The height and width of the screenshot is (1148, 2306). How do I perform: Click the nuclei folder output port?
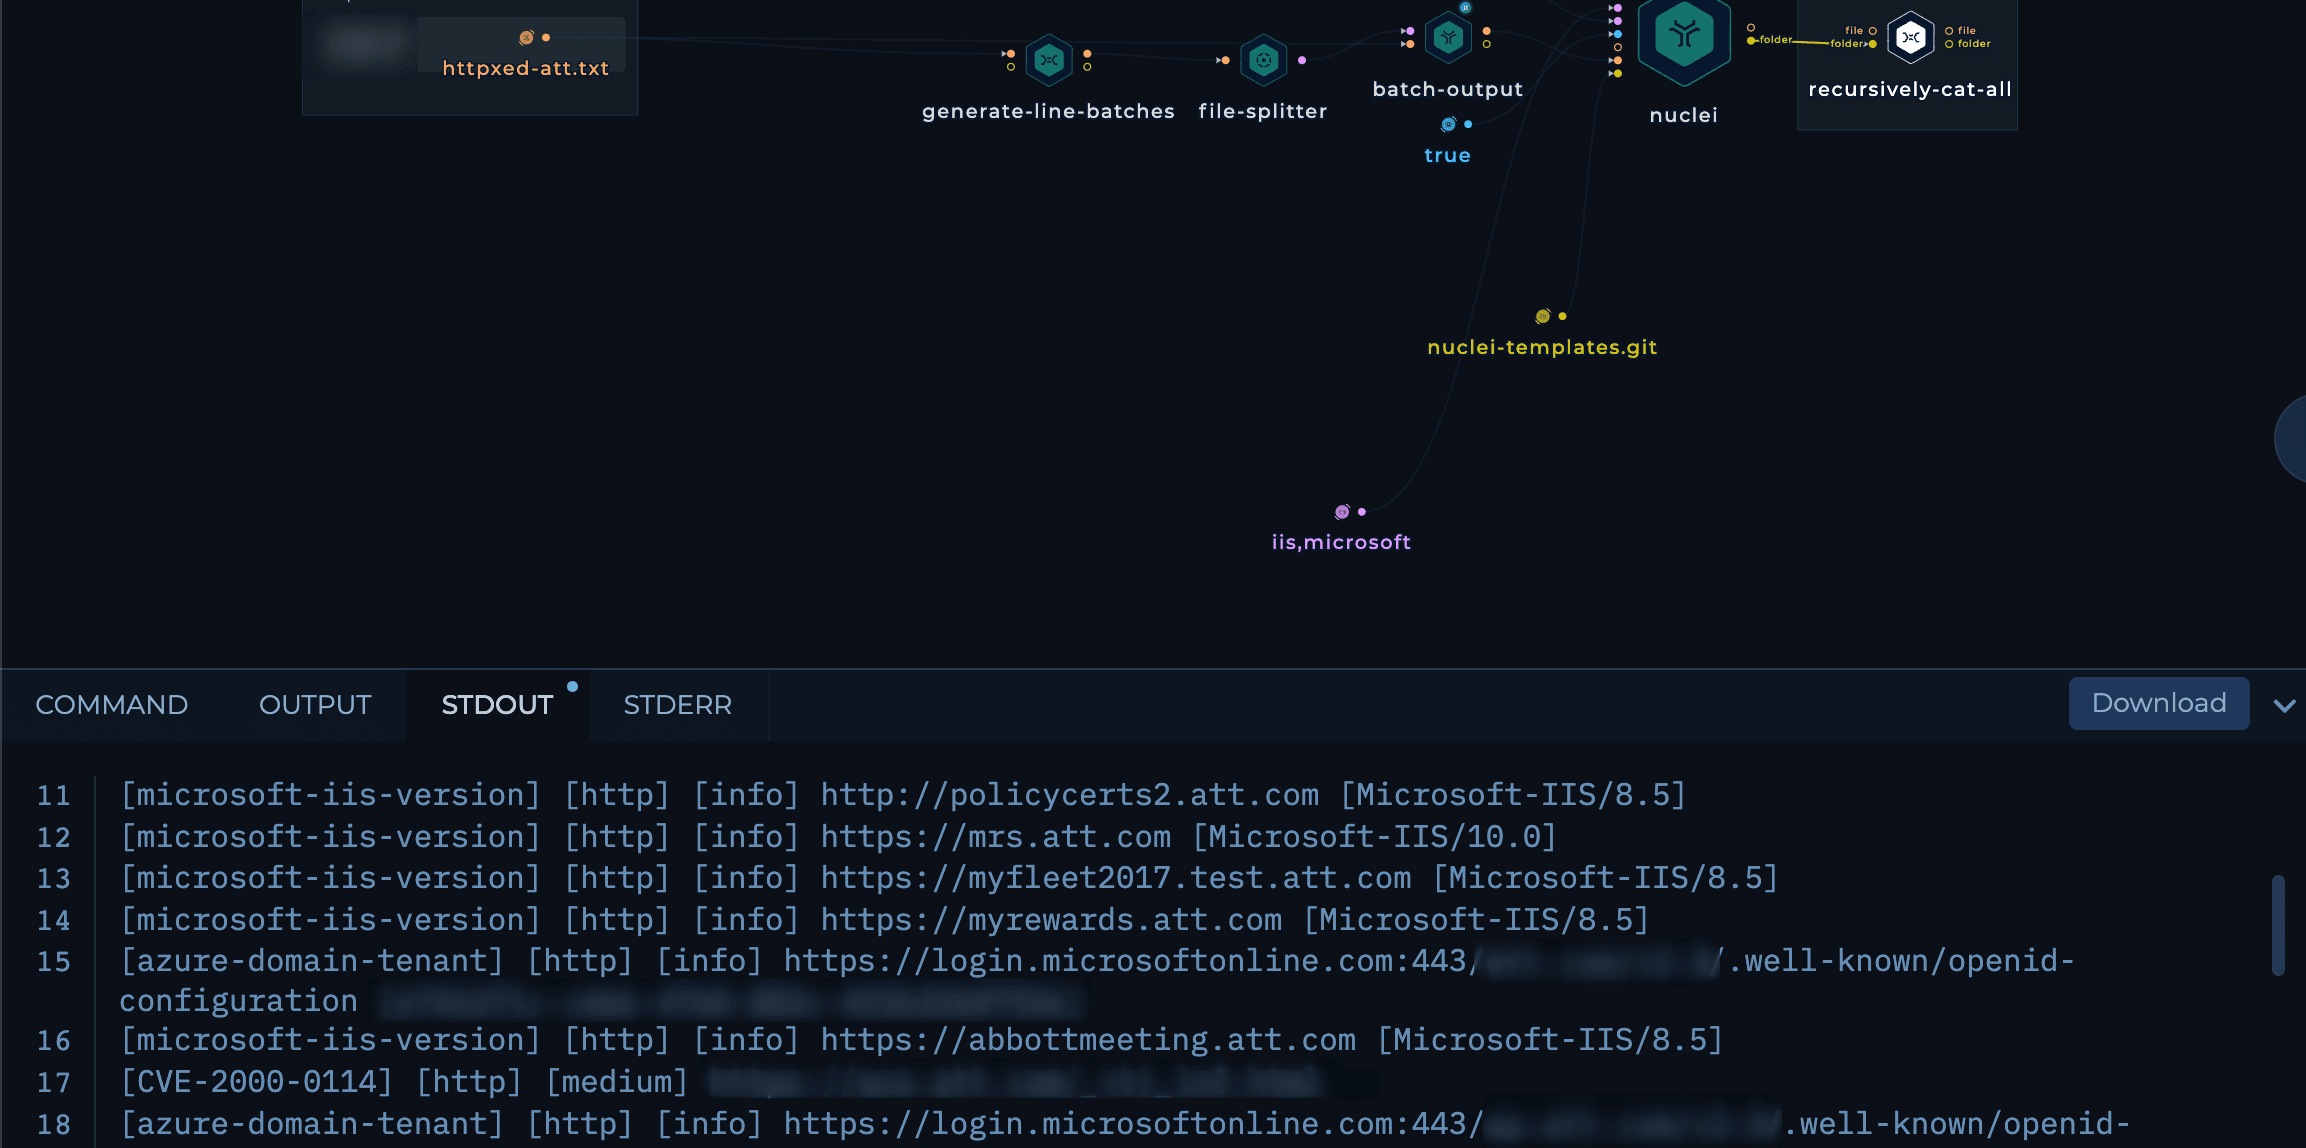1751,40
